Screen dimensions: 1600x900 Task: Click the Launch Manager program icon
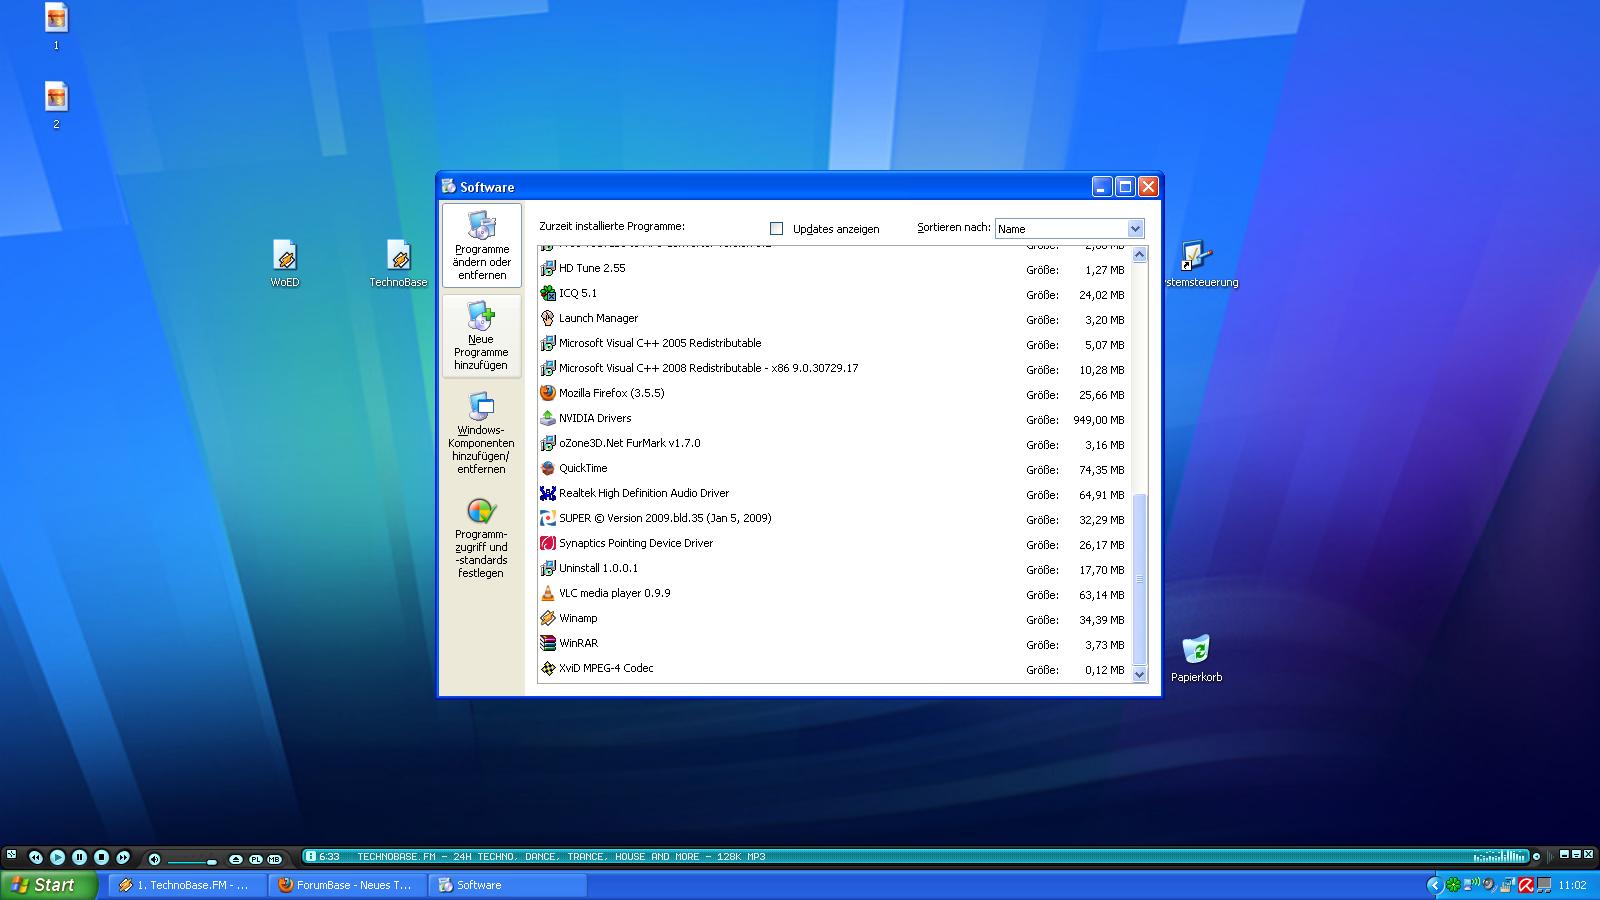coord(548,318)
